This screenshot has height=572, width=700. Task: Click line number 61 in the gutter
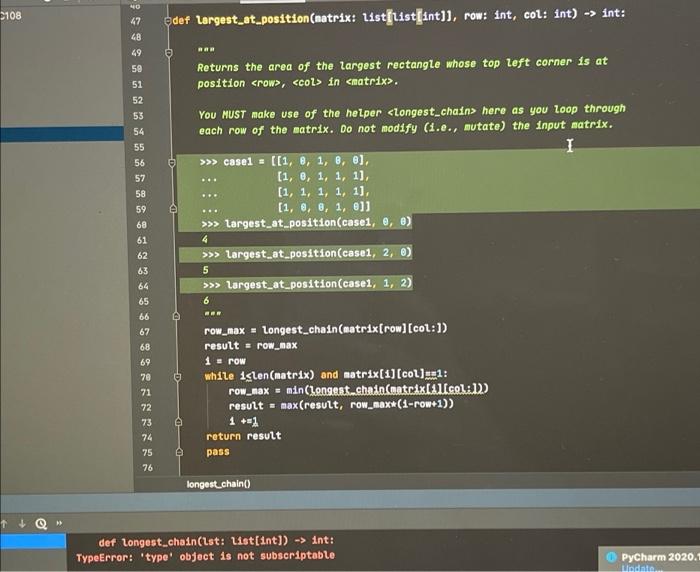(142, 240)
